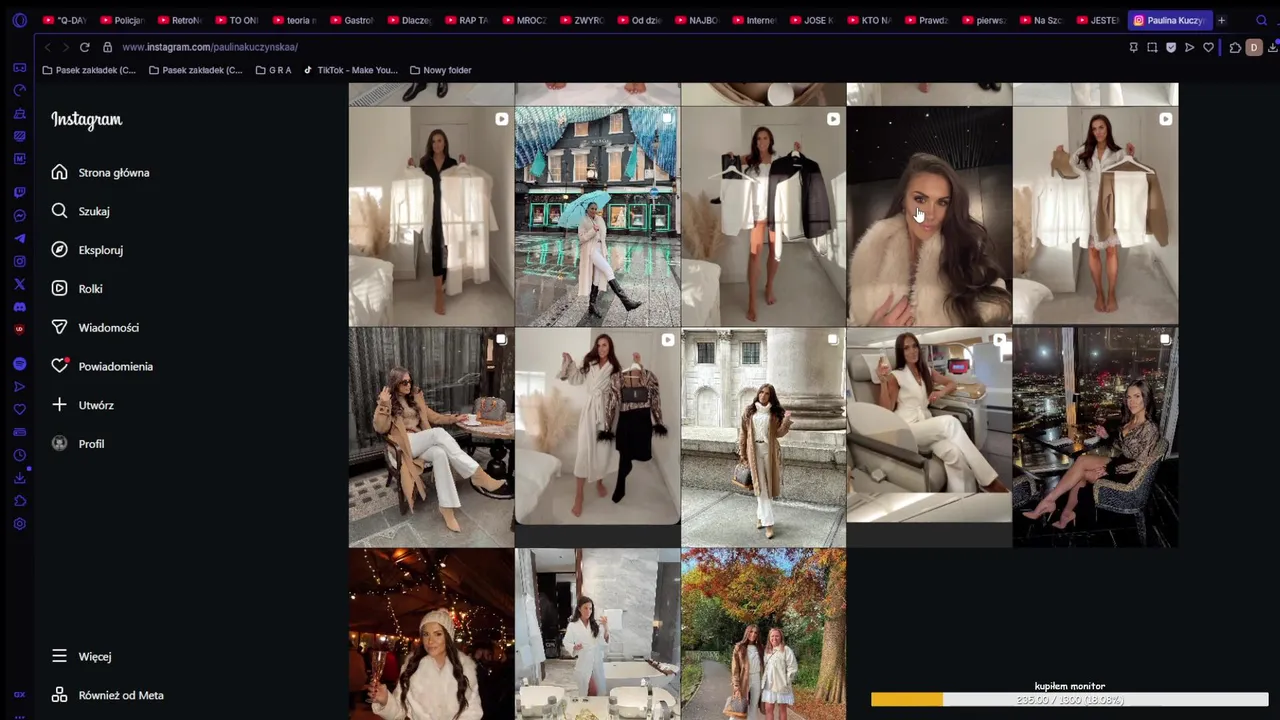Open the G R A bookmarks folder
Screen dimensions: 1280x720
(274, 70)
